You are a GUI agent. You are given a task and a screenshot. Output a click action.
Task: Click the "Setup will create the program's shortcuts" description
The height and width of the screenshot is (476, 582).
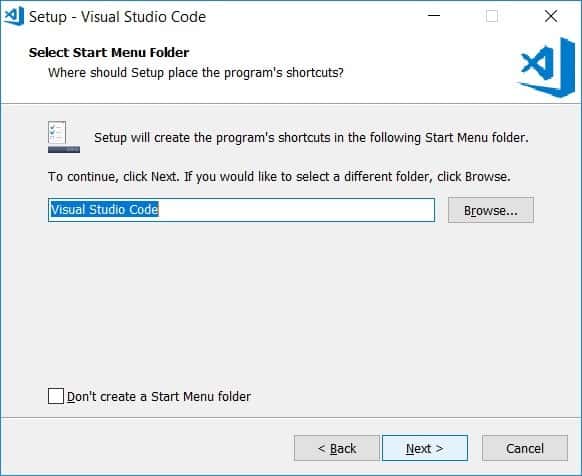coord(311,138)
